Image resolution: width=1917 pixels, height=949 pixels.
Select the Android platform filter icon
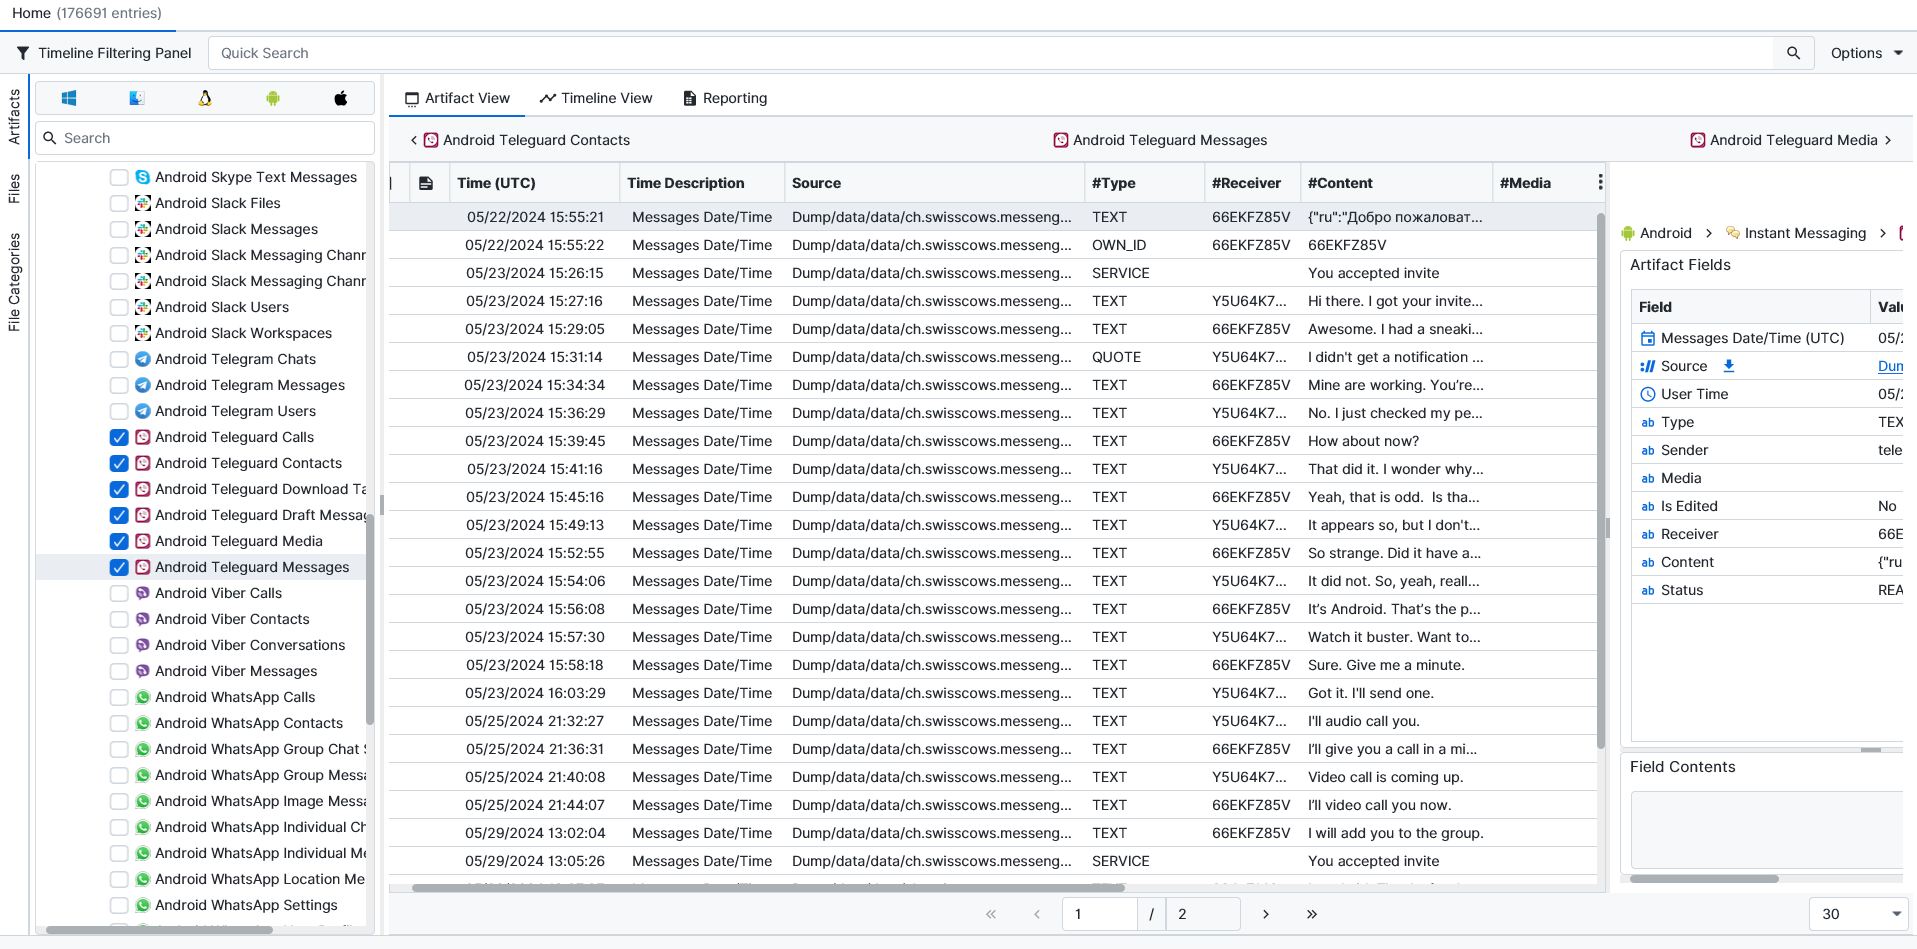[x=273, y=98]
